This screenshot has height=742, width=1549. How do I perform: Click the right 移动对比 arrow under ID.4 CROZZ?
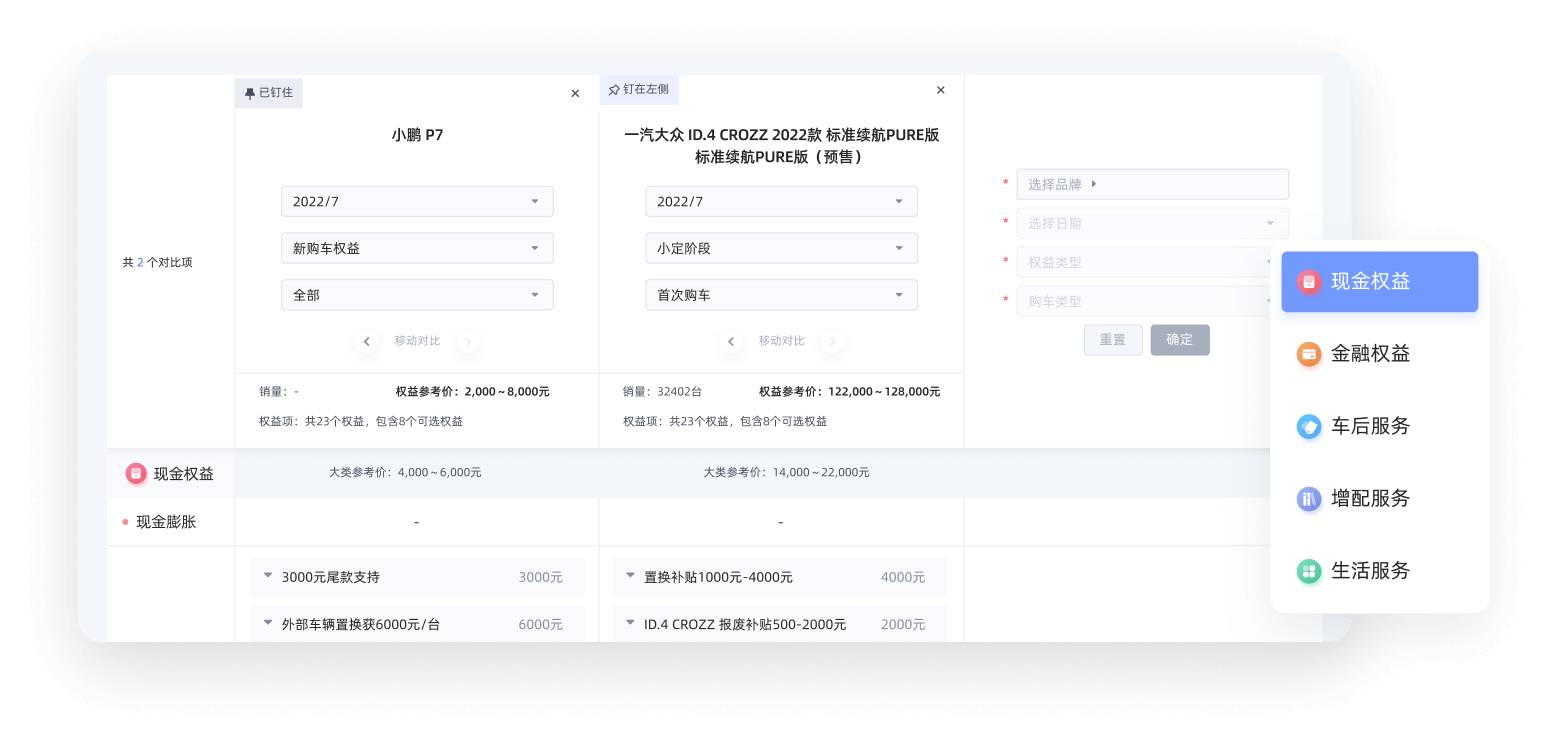tap(832, 341)
